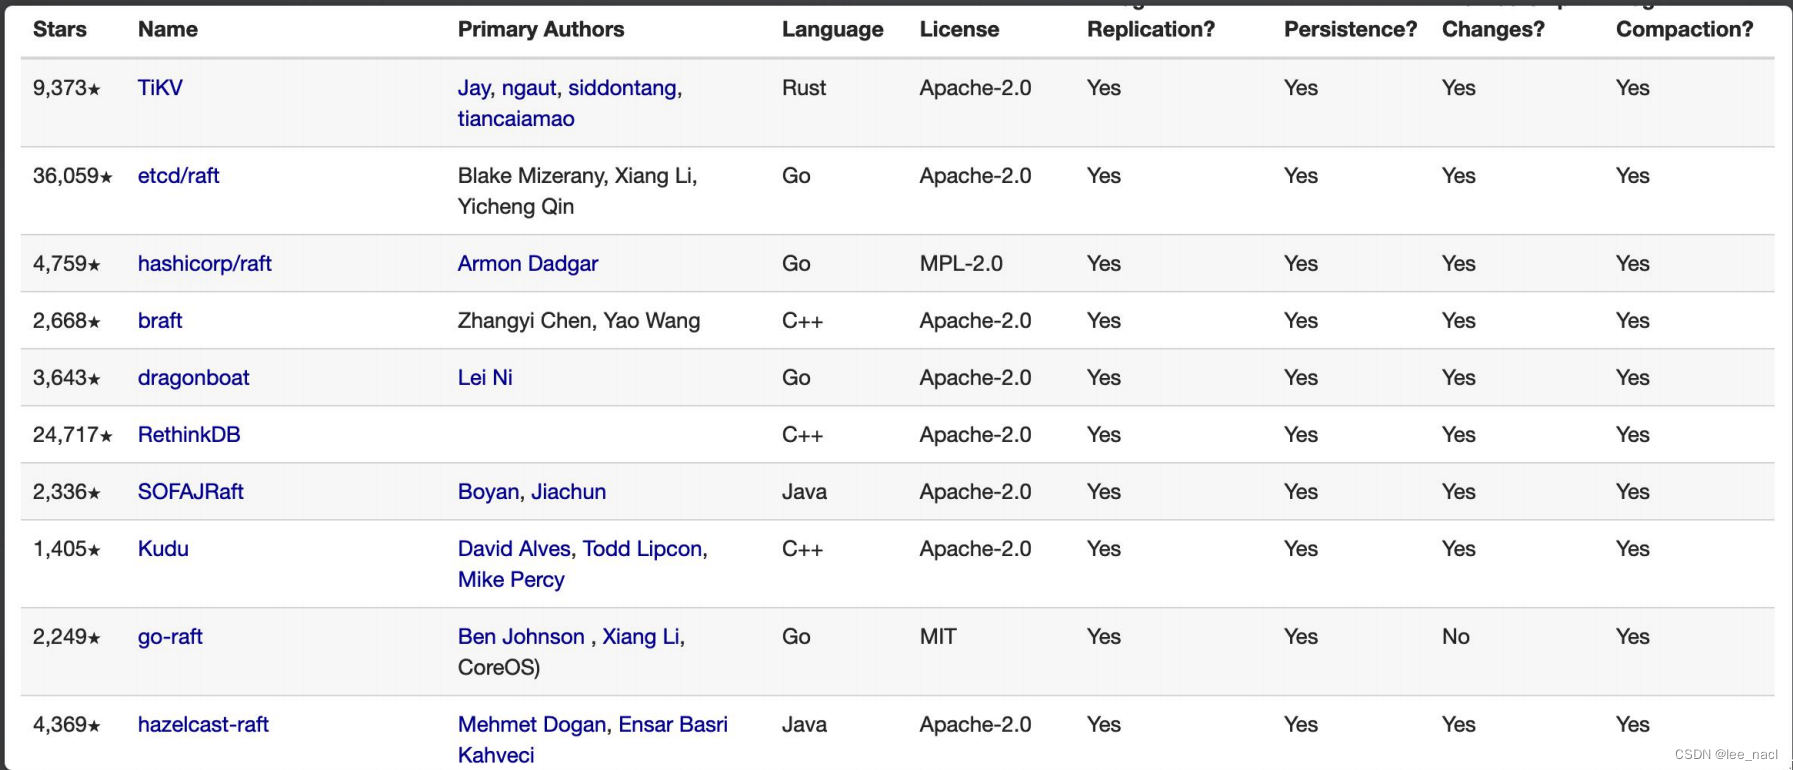This screenshot has width=1793, height=770.
Task: Click the Primary Authors column header
Action: pos(541,30)
